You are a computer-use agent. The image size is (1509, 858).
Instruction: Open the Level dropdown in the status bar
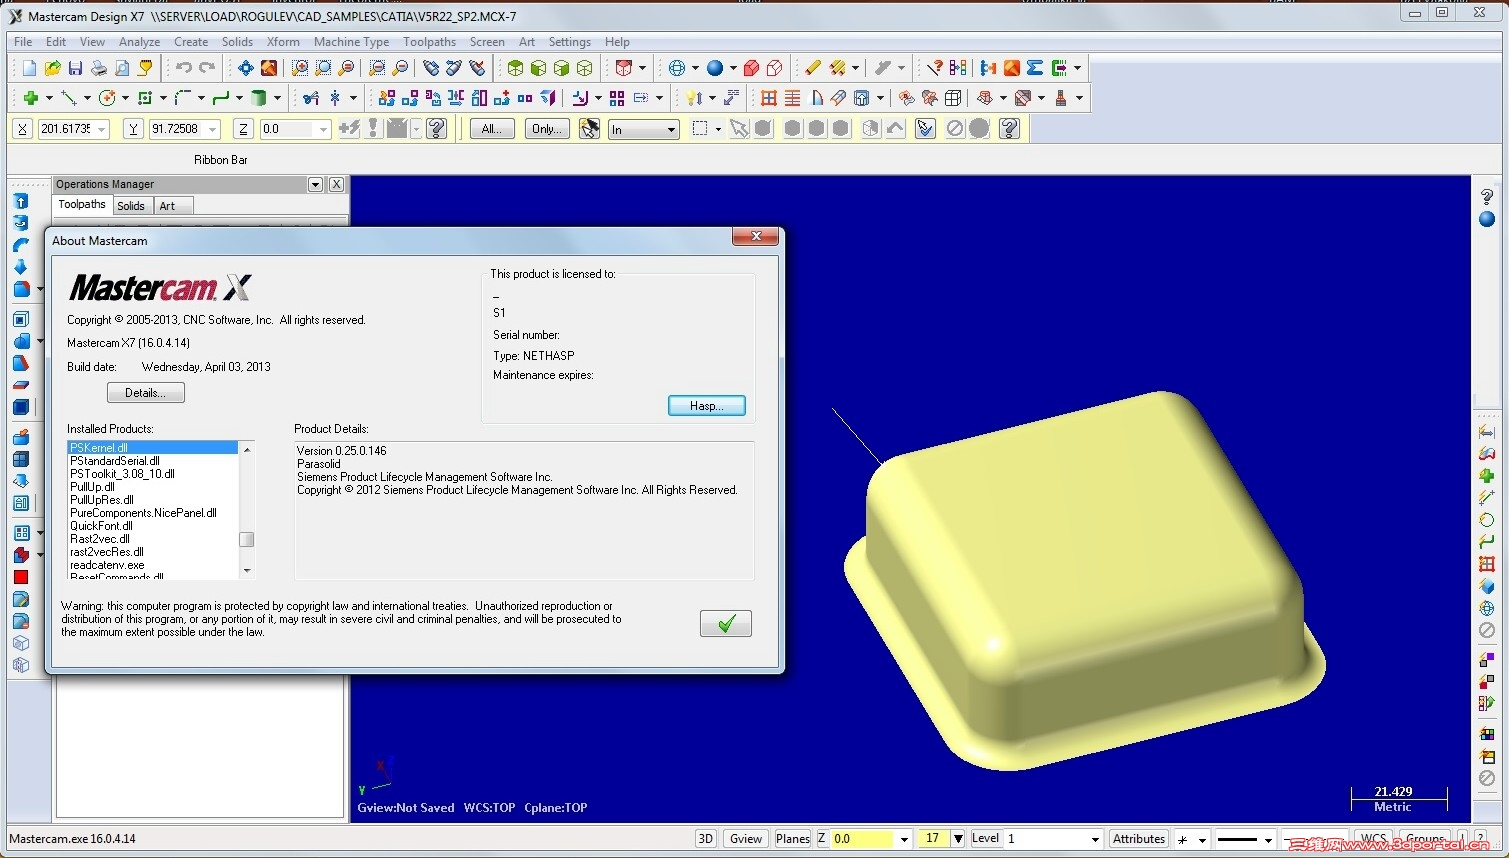tap(1095, 838)
